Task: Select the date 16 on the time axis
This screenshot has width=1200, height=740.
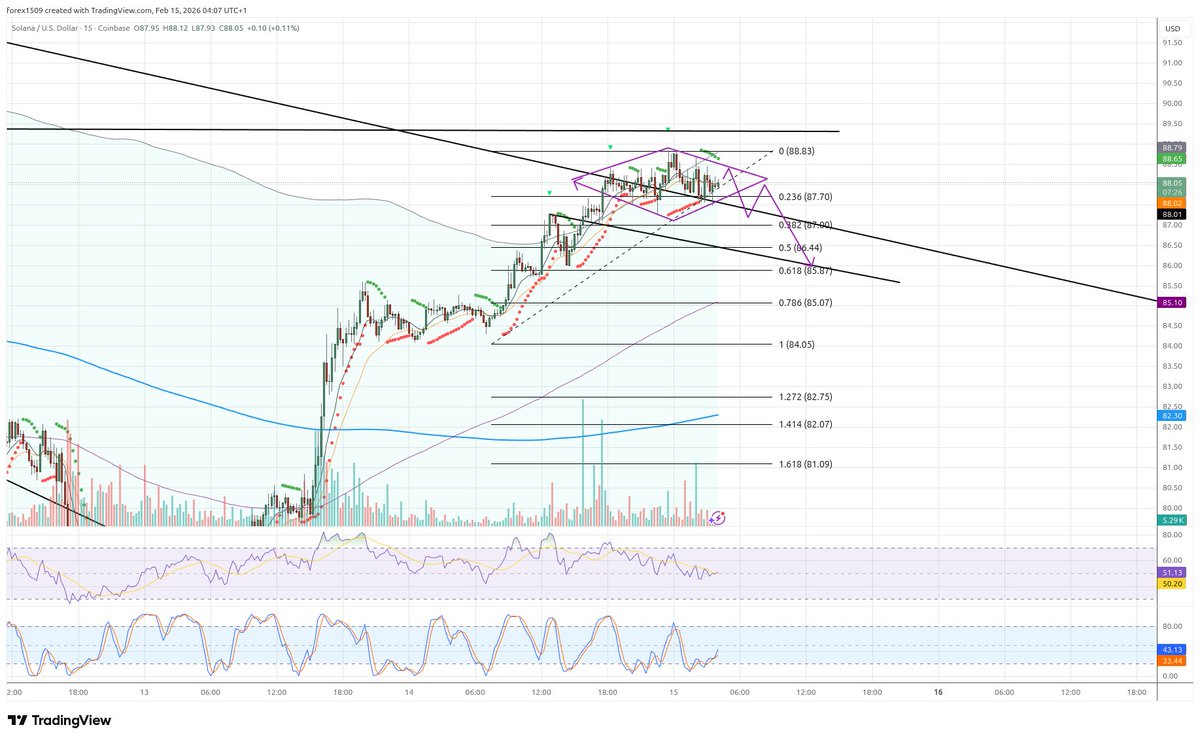Action: 937,691
